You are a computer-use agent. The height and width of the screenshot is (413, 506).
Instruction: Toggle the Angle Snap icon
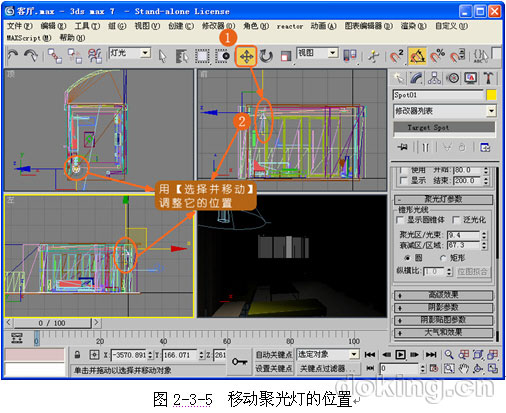pos(417,56)
